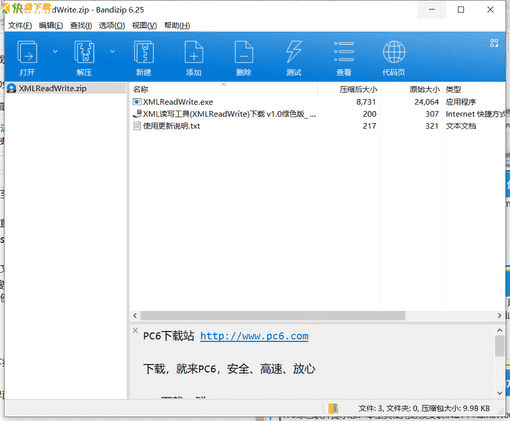
Task: Click the toolbar layout grid icon
Action: tap(494, 43)
